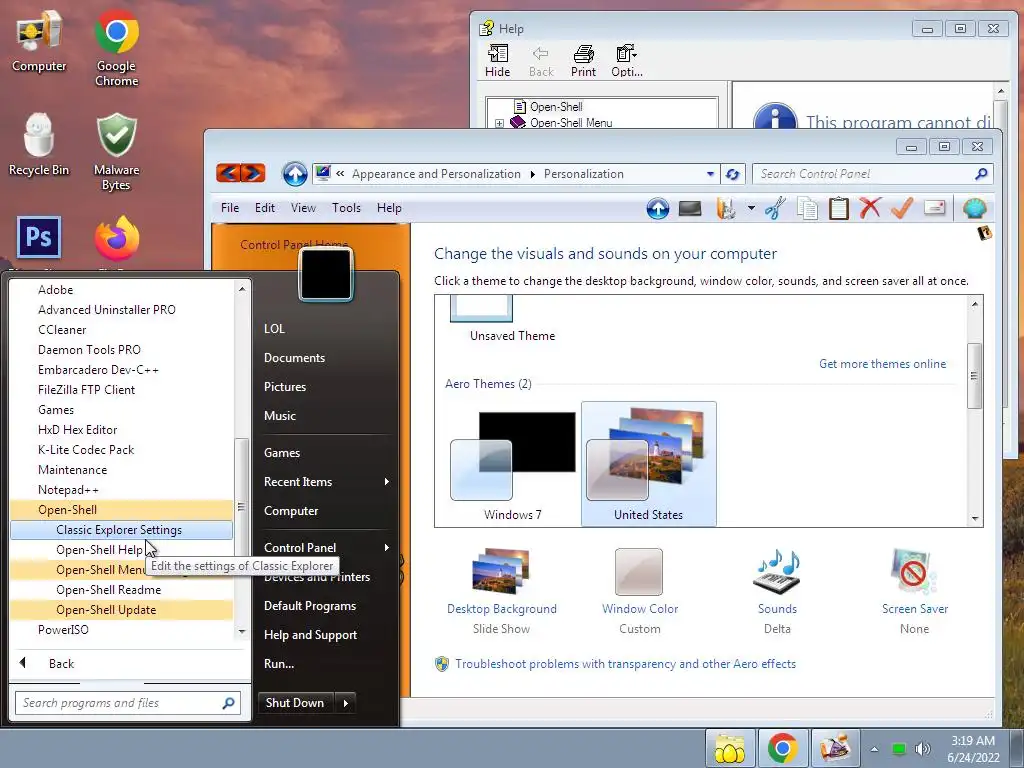The width and height of the screenshot is (1024, 768).
Task: Open the File menu in Control Panel
Action: [x=230, y=208]
